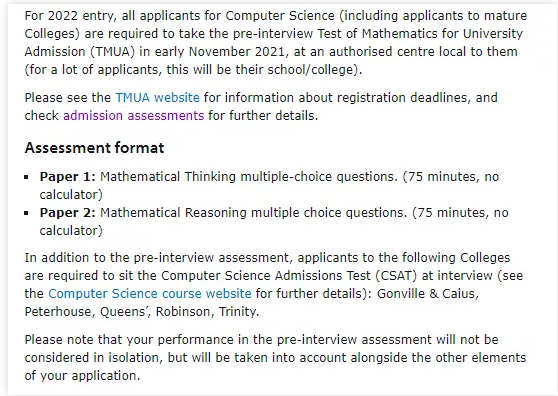Follow the admission assessments link
Image resolution: width=558 pixels, height=396 pixels.
[133, 116]
